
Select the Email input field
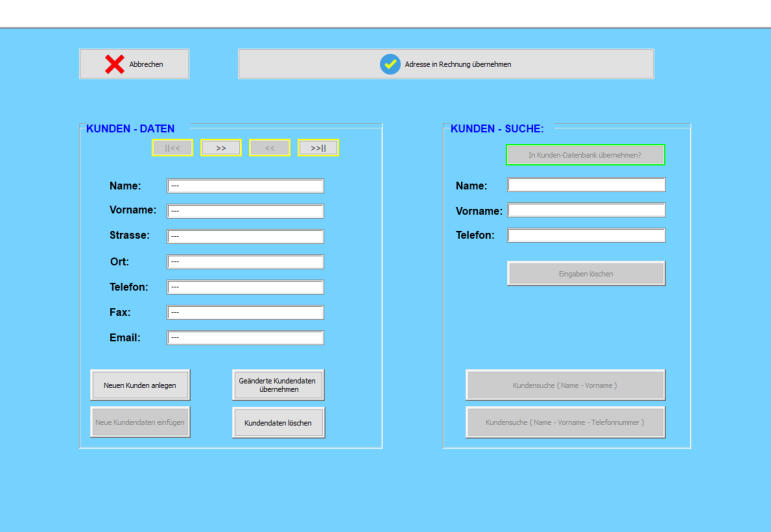coord(245,338)
